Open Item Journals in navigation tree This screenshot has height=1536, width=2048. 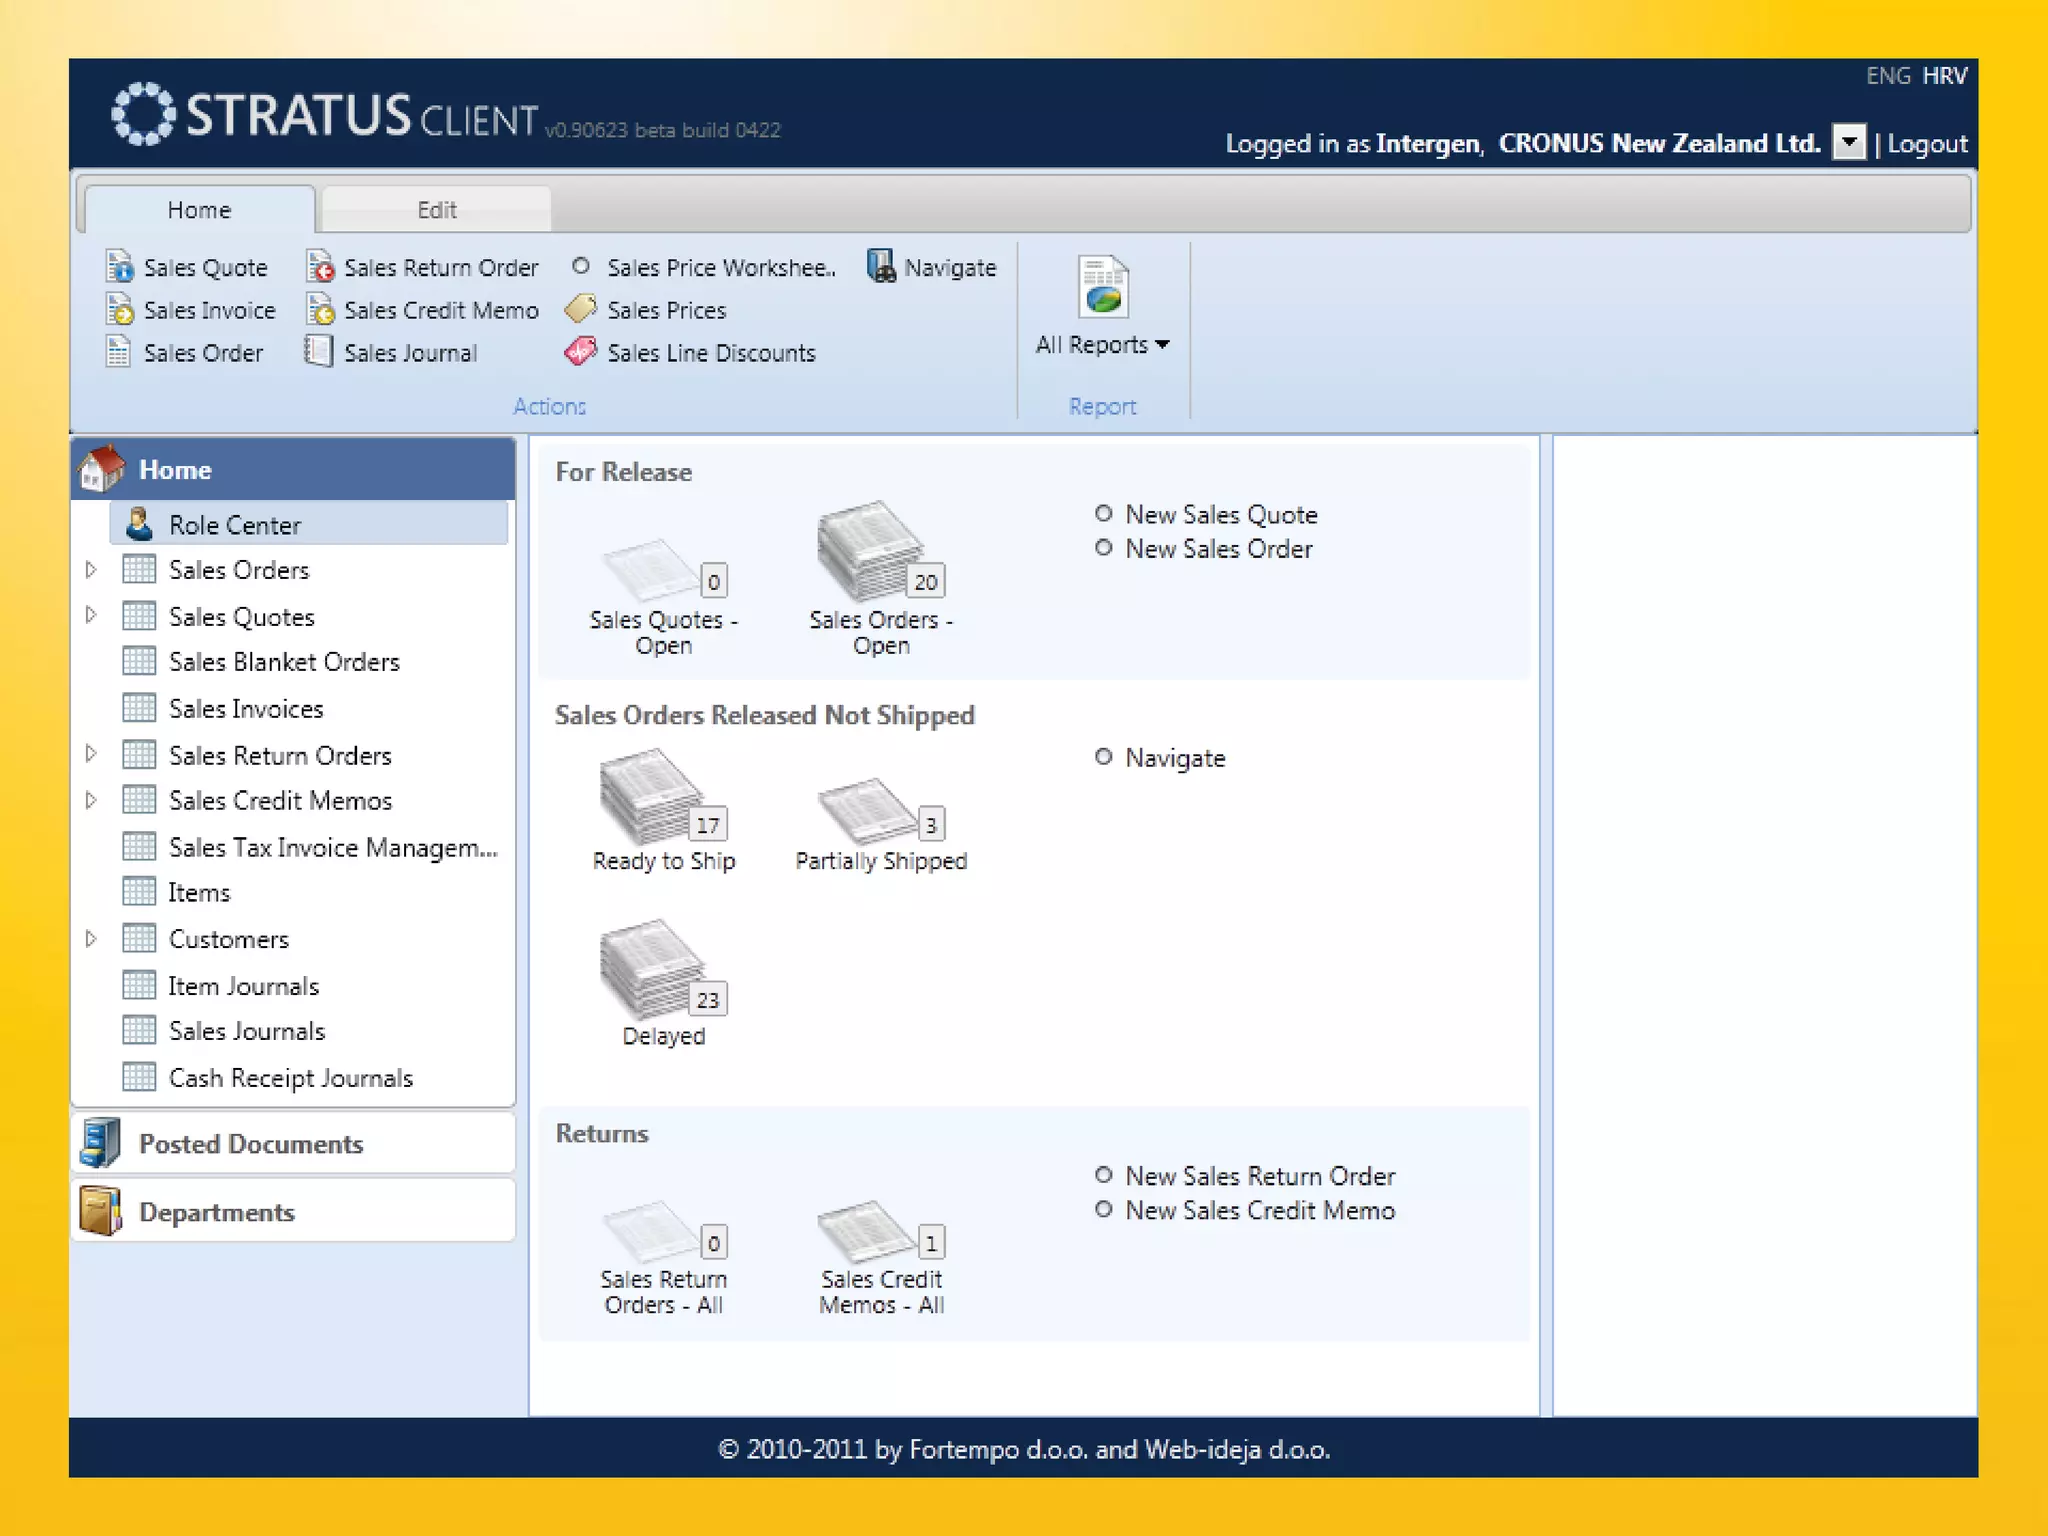click(243, 986)
